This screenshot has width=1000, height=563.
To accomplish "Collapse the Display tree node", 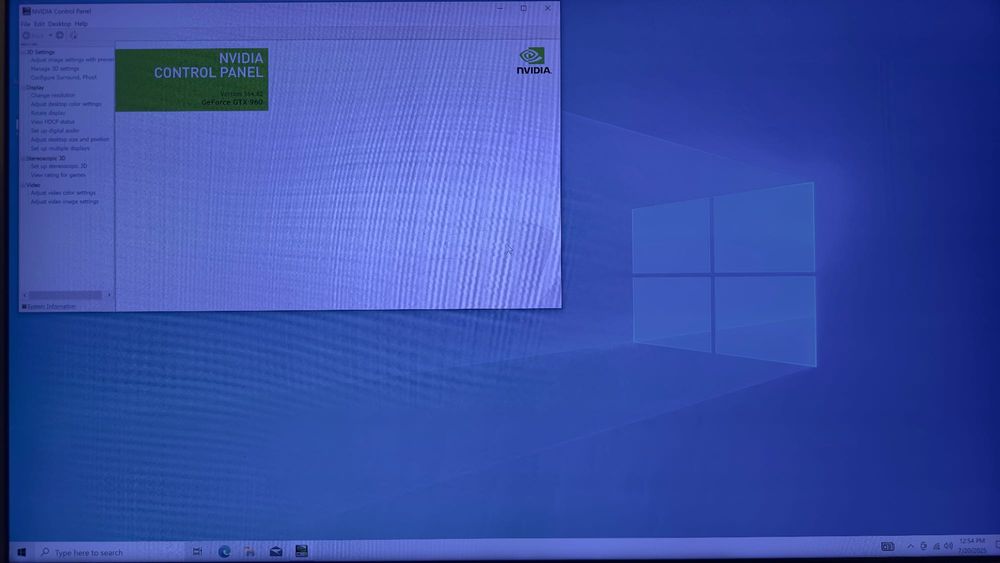I will point(23,87).
